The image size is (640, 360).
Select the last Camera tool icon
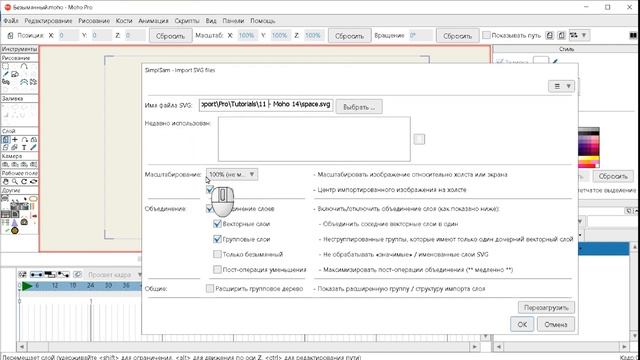[33, 164]
